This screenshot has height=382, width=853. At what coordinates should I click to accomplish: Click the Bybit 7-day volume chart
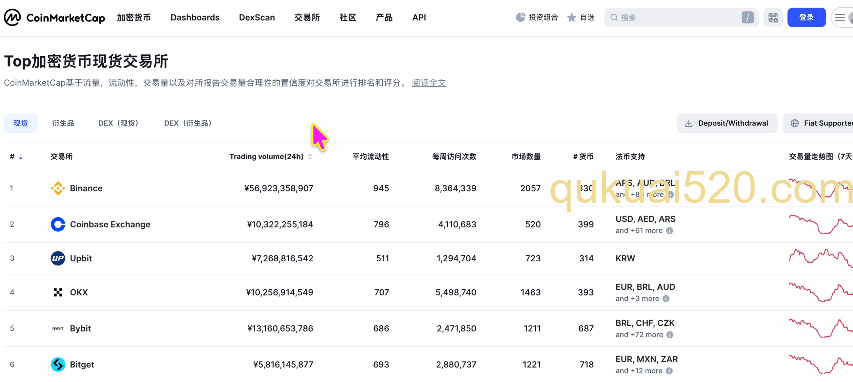(820, 329)
